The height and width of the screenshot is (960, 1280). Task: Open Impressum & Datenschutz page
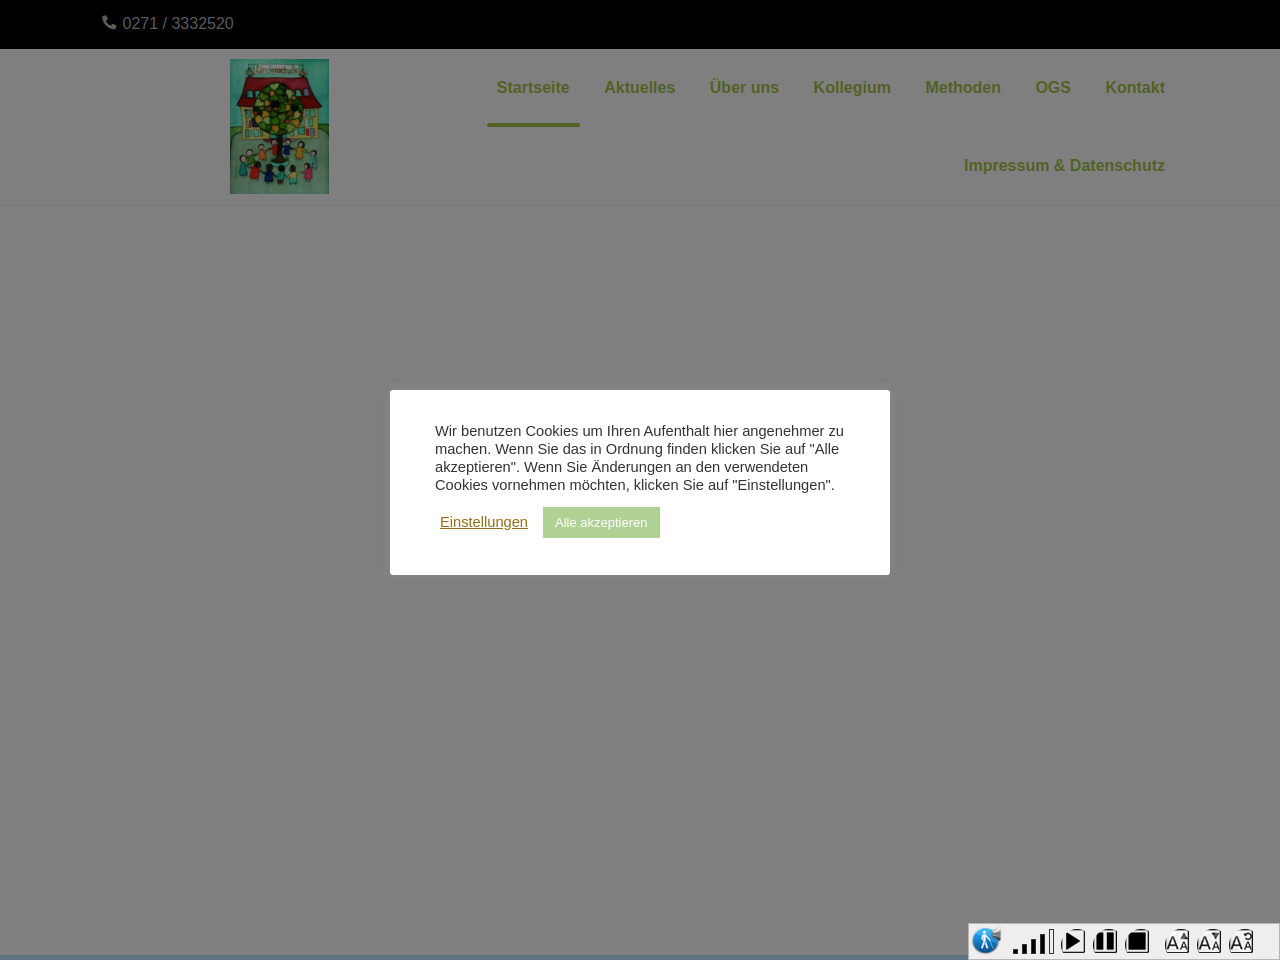pos(1063,166)
